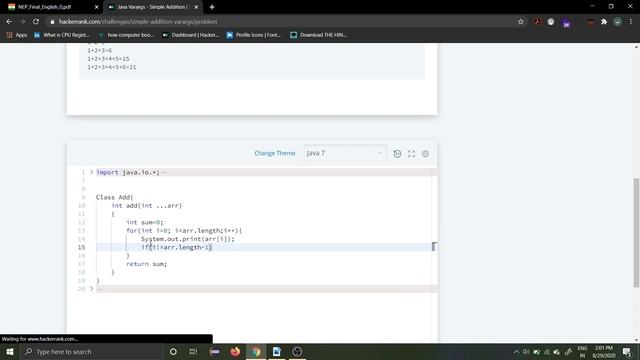This screenshot has height=360, width=640.
Task: Click the 'return sum;' code line
Action: coord(147,264)
